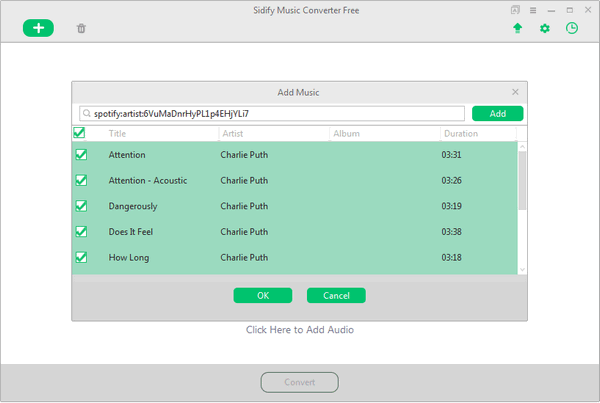Click duration 03:38 cell
The image size is (600, 403).
(x=451, y=232)
